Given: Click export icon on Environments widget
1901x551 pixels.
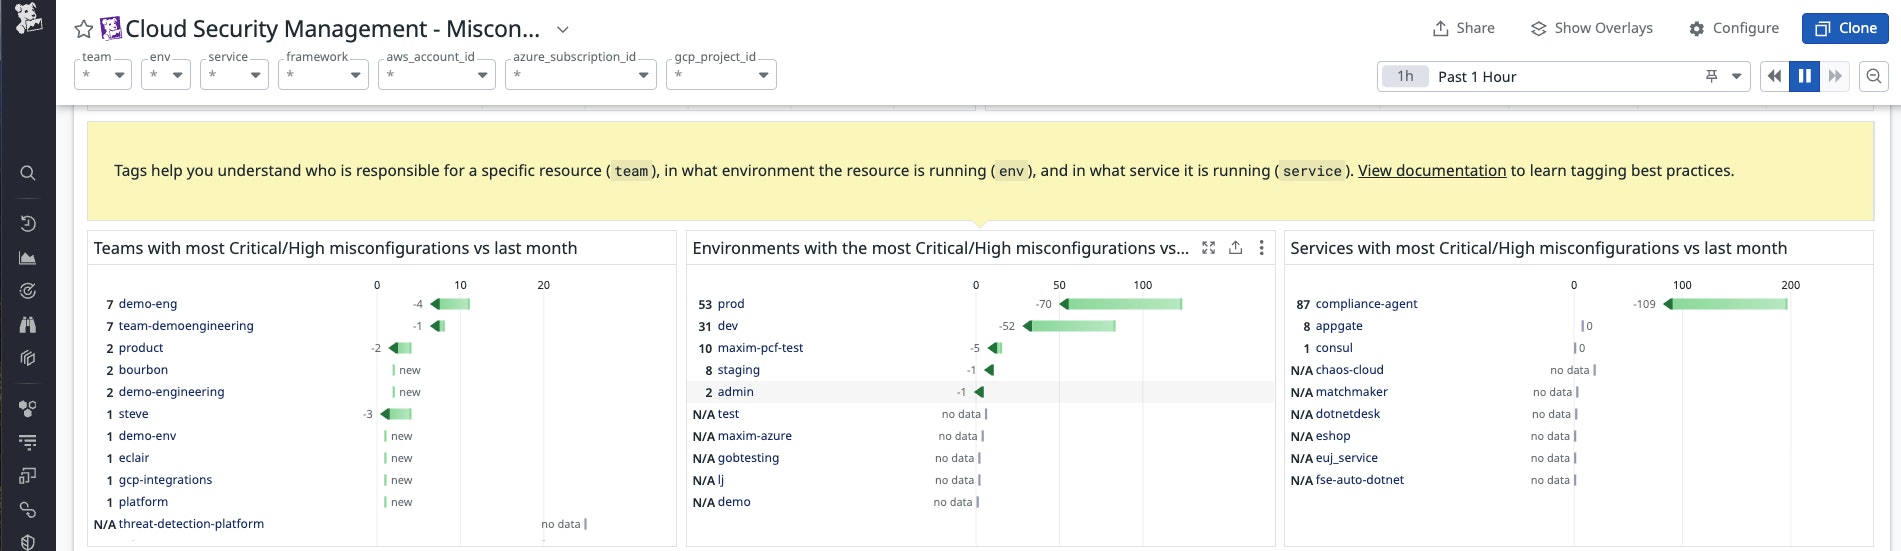Looking at the screenshot, I should click(1235, 248).
